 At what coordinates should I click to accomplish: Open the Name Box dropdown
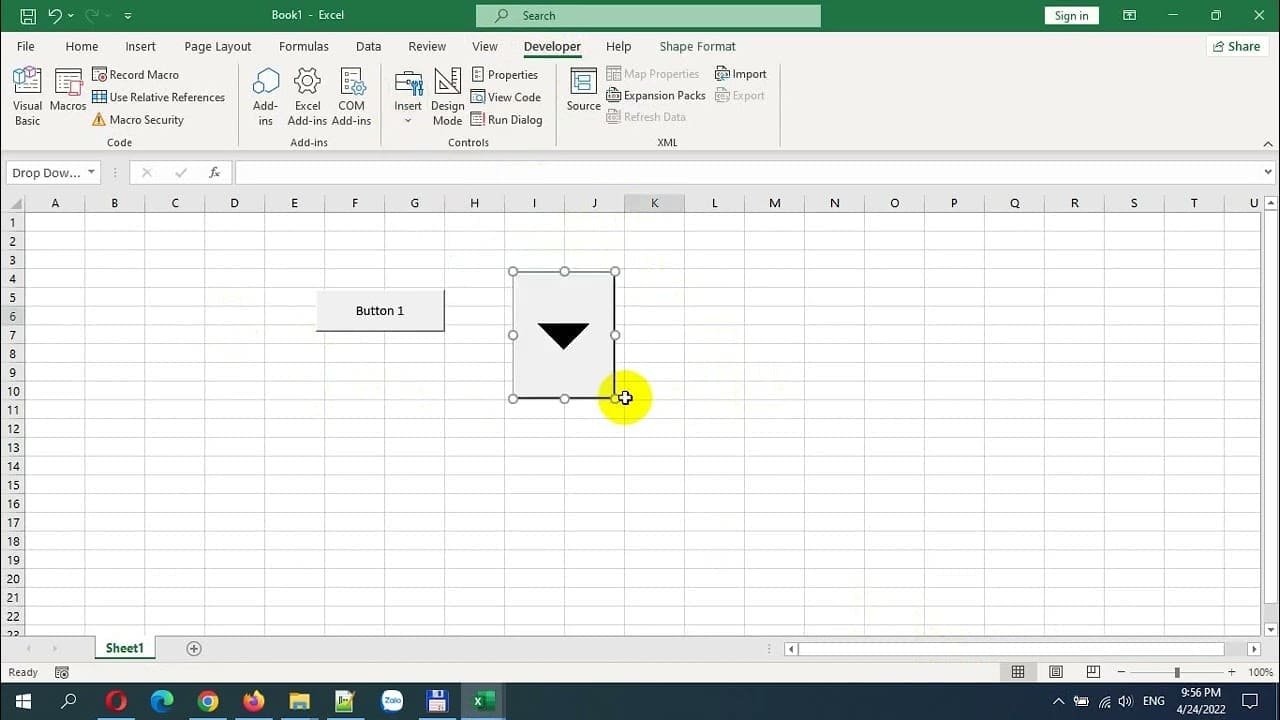(91, 173)
